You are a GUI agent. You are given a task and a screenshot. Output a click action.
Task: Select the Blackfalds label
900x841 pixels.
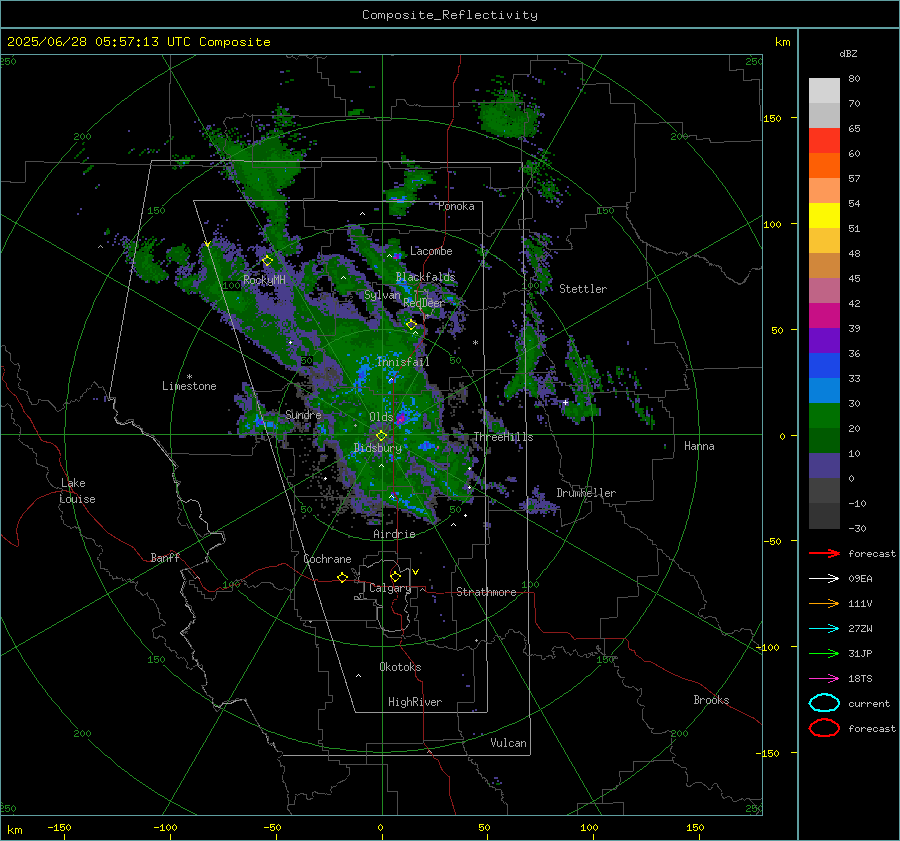(x=425, y=277)
